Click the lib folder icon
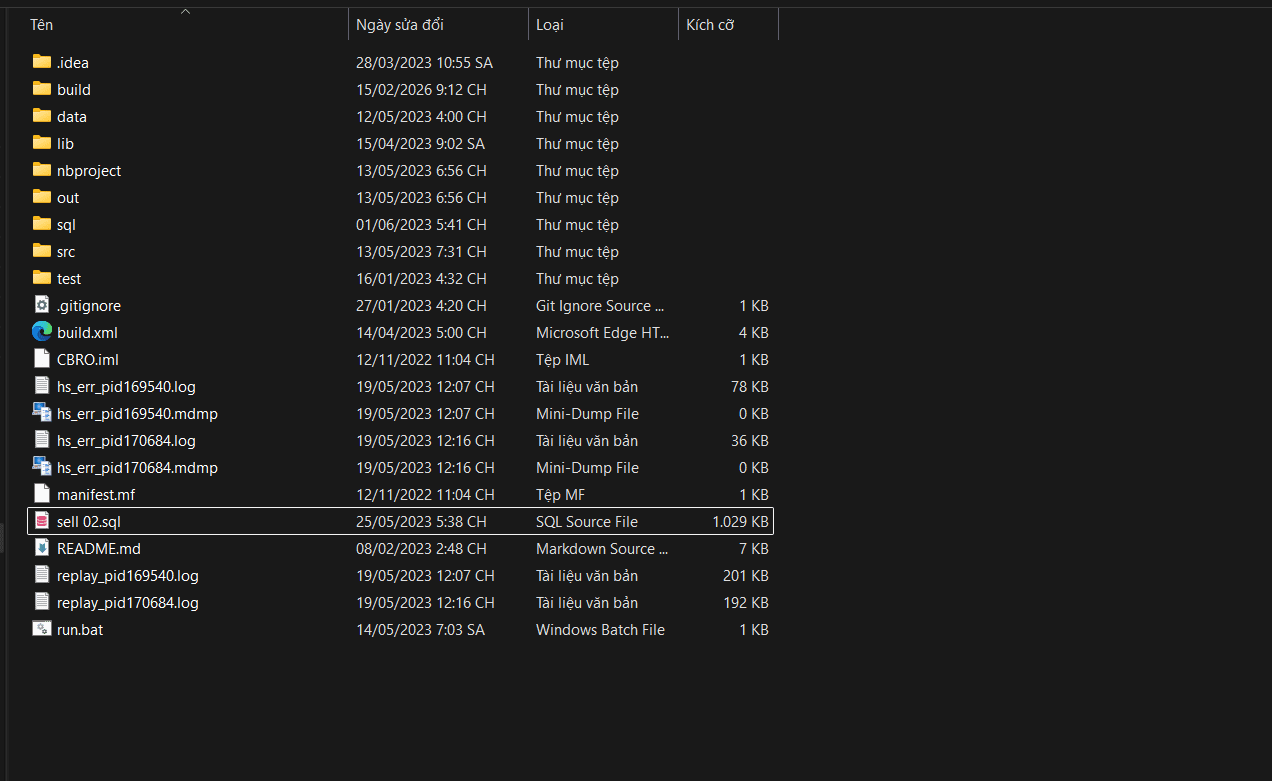This screenshot has width=1272, height=781. pyautogui.click(x=41, y=143)
